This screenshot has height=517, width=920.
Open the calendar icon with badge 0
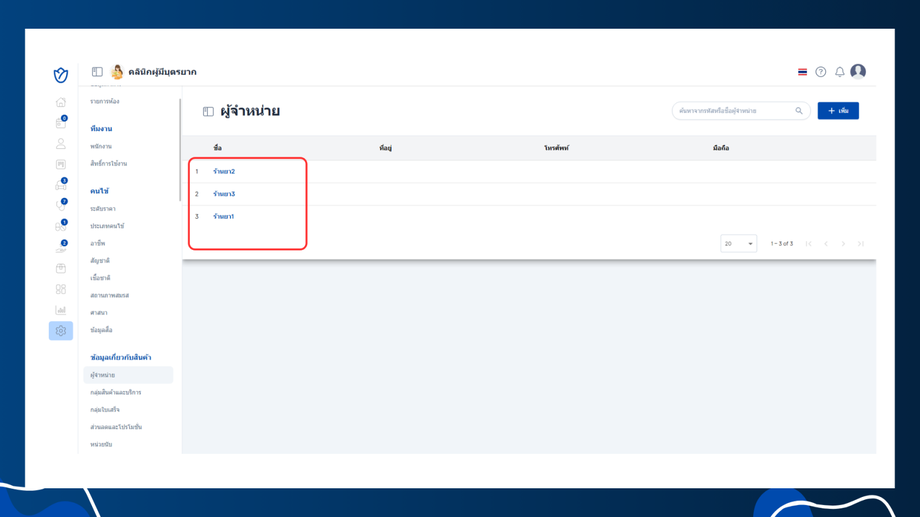(60, 123)
